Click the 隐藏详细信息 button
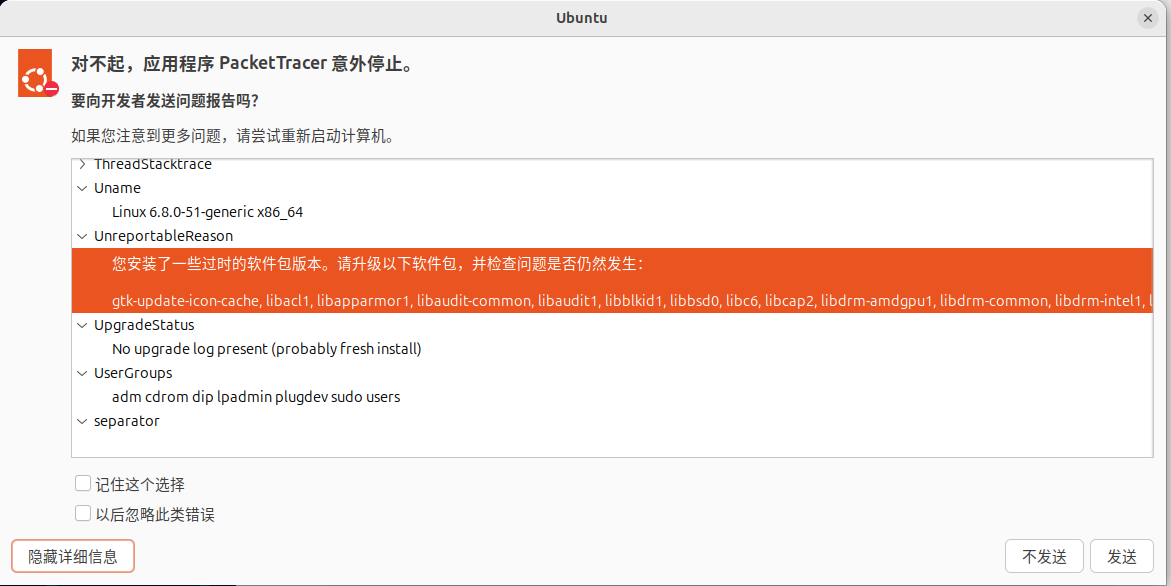This screenshot has height=586, width=1171. pos(73,556)
